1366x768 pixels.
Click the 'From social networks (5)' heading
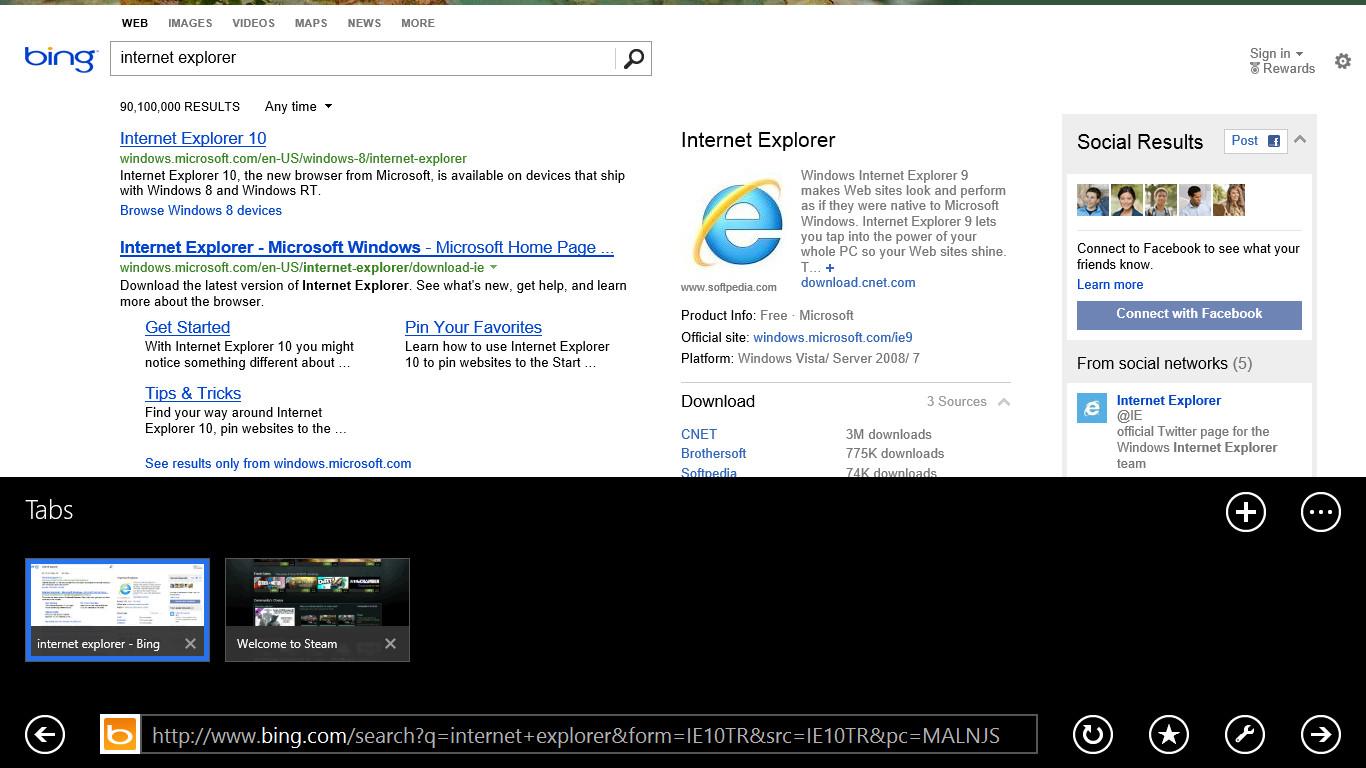pos(1164,364)
